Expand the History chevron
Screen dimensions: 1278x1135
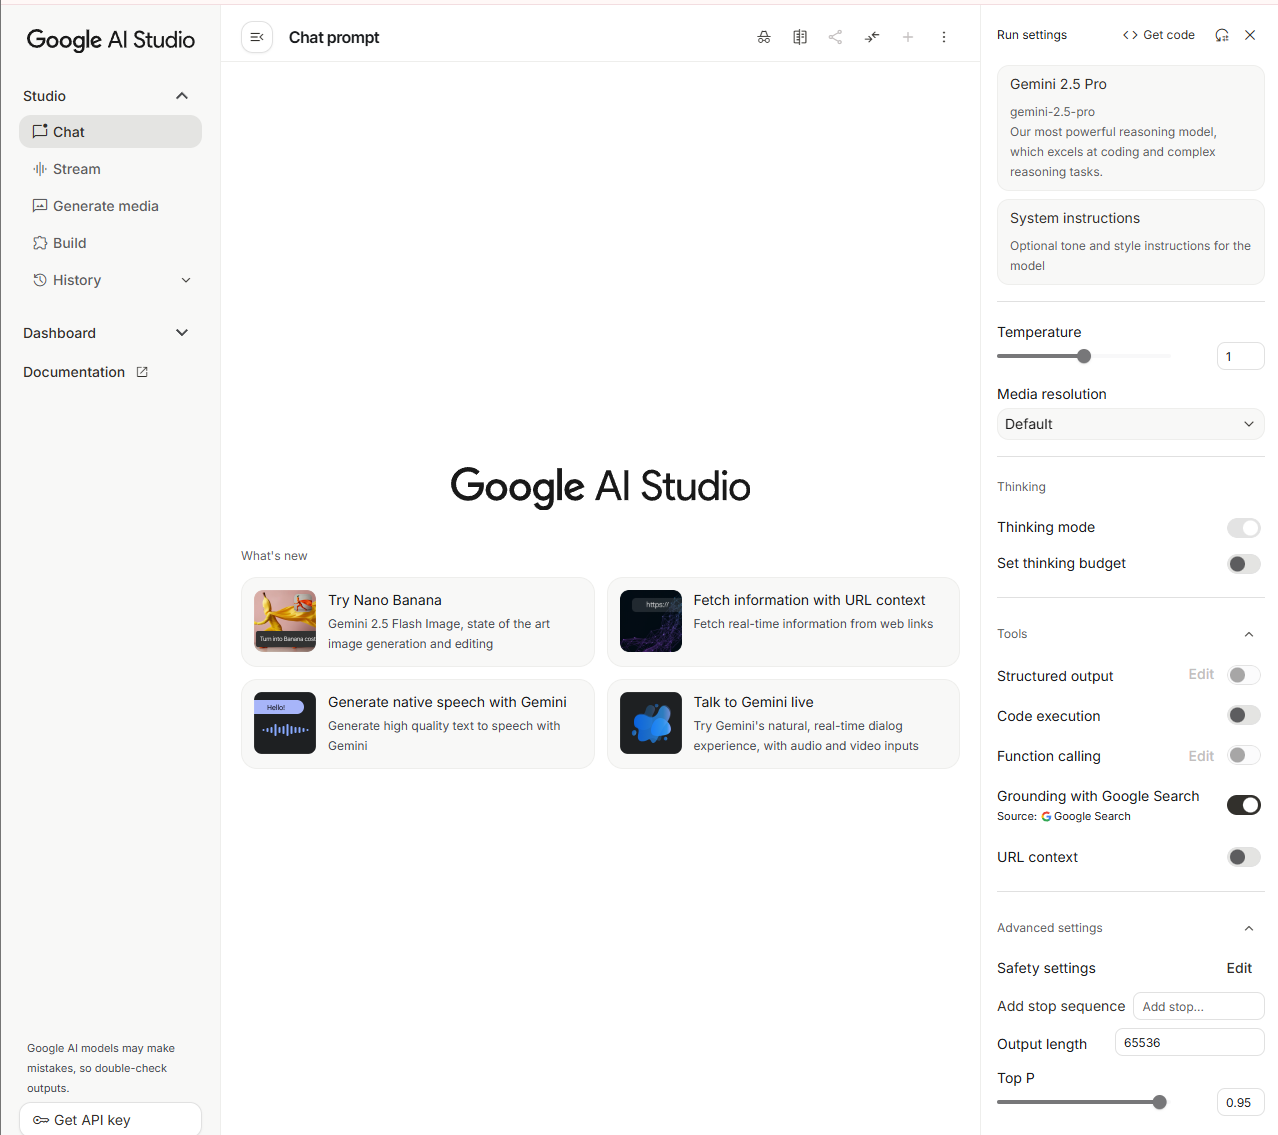pos(186,280)
